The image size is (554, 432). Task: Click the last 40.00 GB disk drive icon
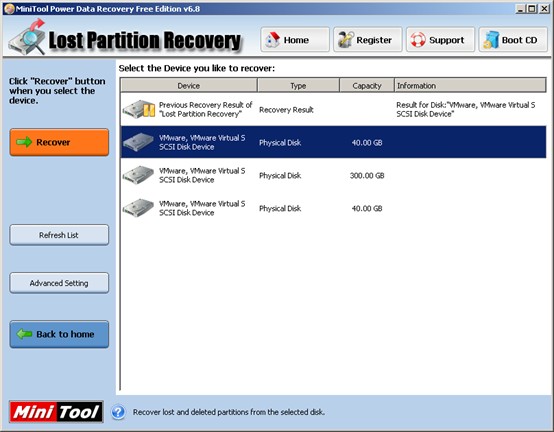click(138, 208)
